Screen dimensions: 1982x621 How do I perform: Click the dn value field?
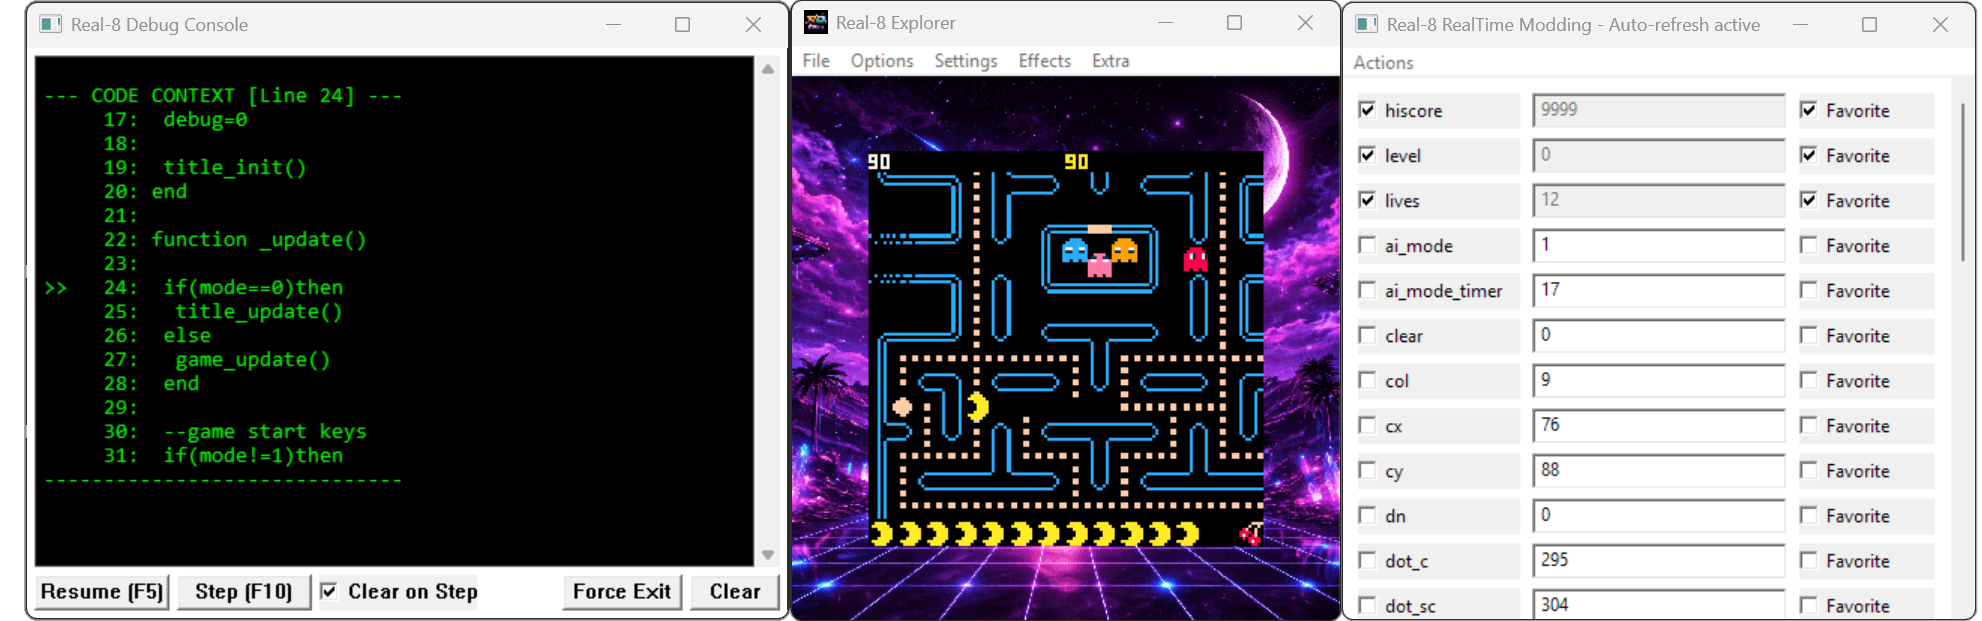click(1659, 515)
